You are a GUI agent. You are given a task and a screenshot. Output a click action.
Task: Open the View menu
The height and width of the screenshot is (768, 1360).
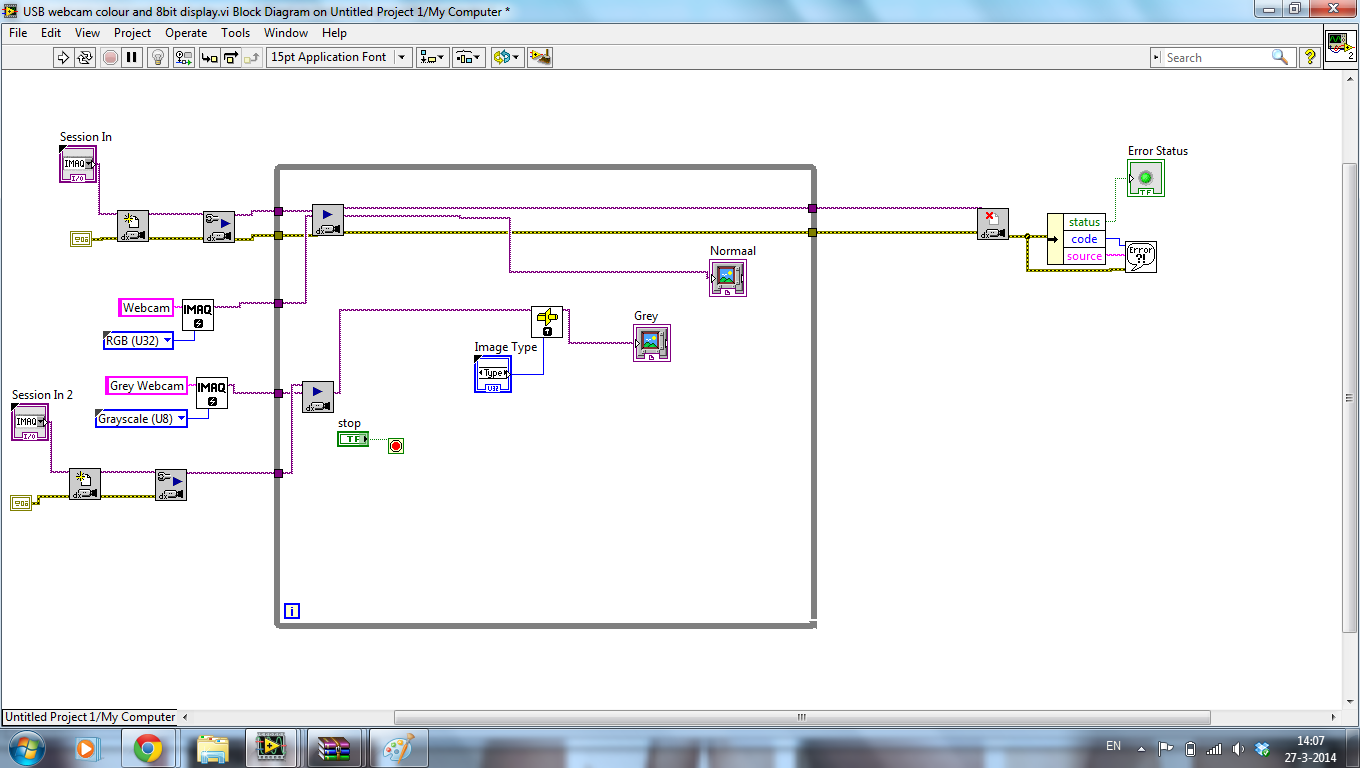(x=87, y=33)
